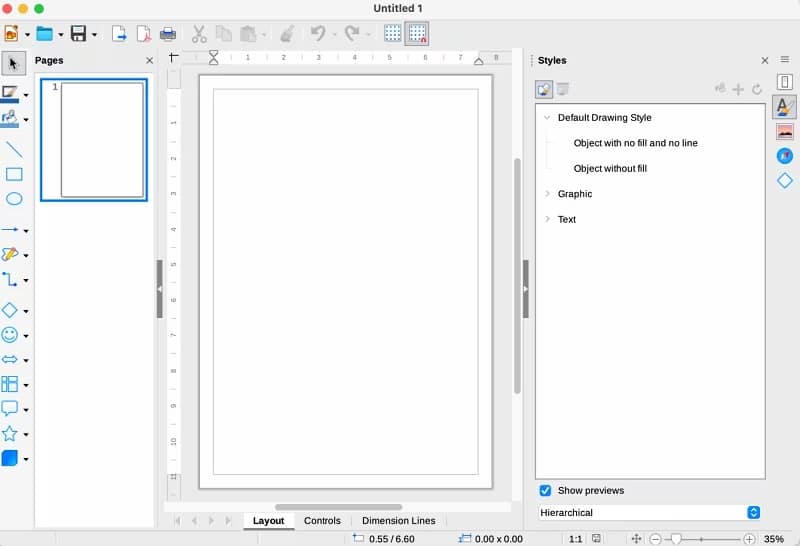Select the Stars and Banners tool
Image resolution: width=800 pixels, height=546 pixels.
point(10,434)
